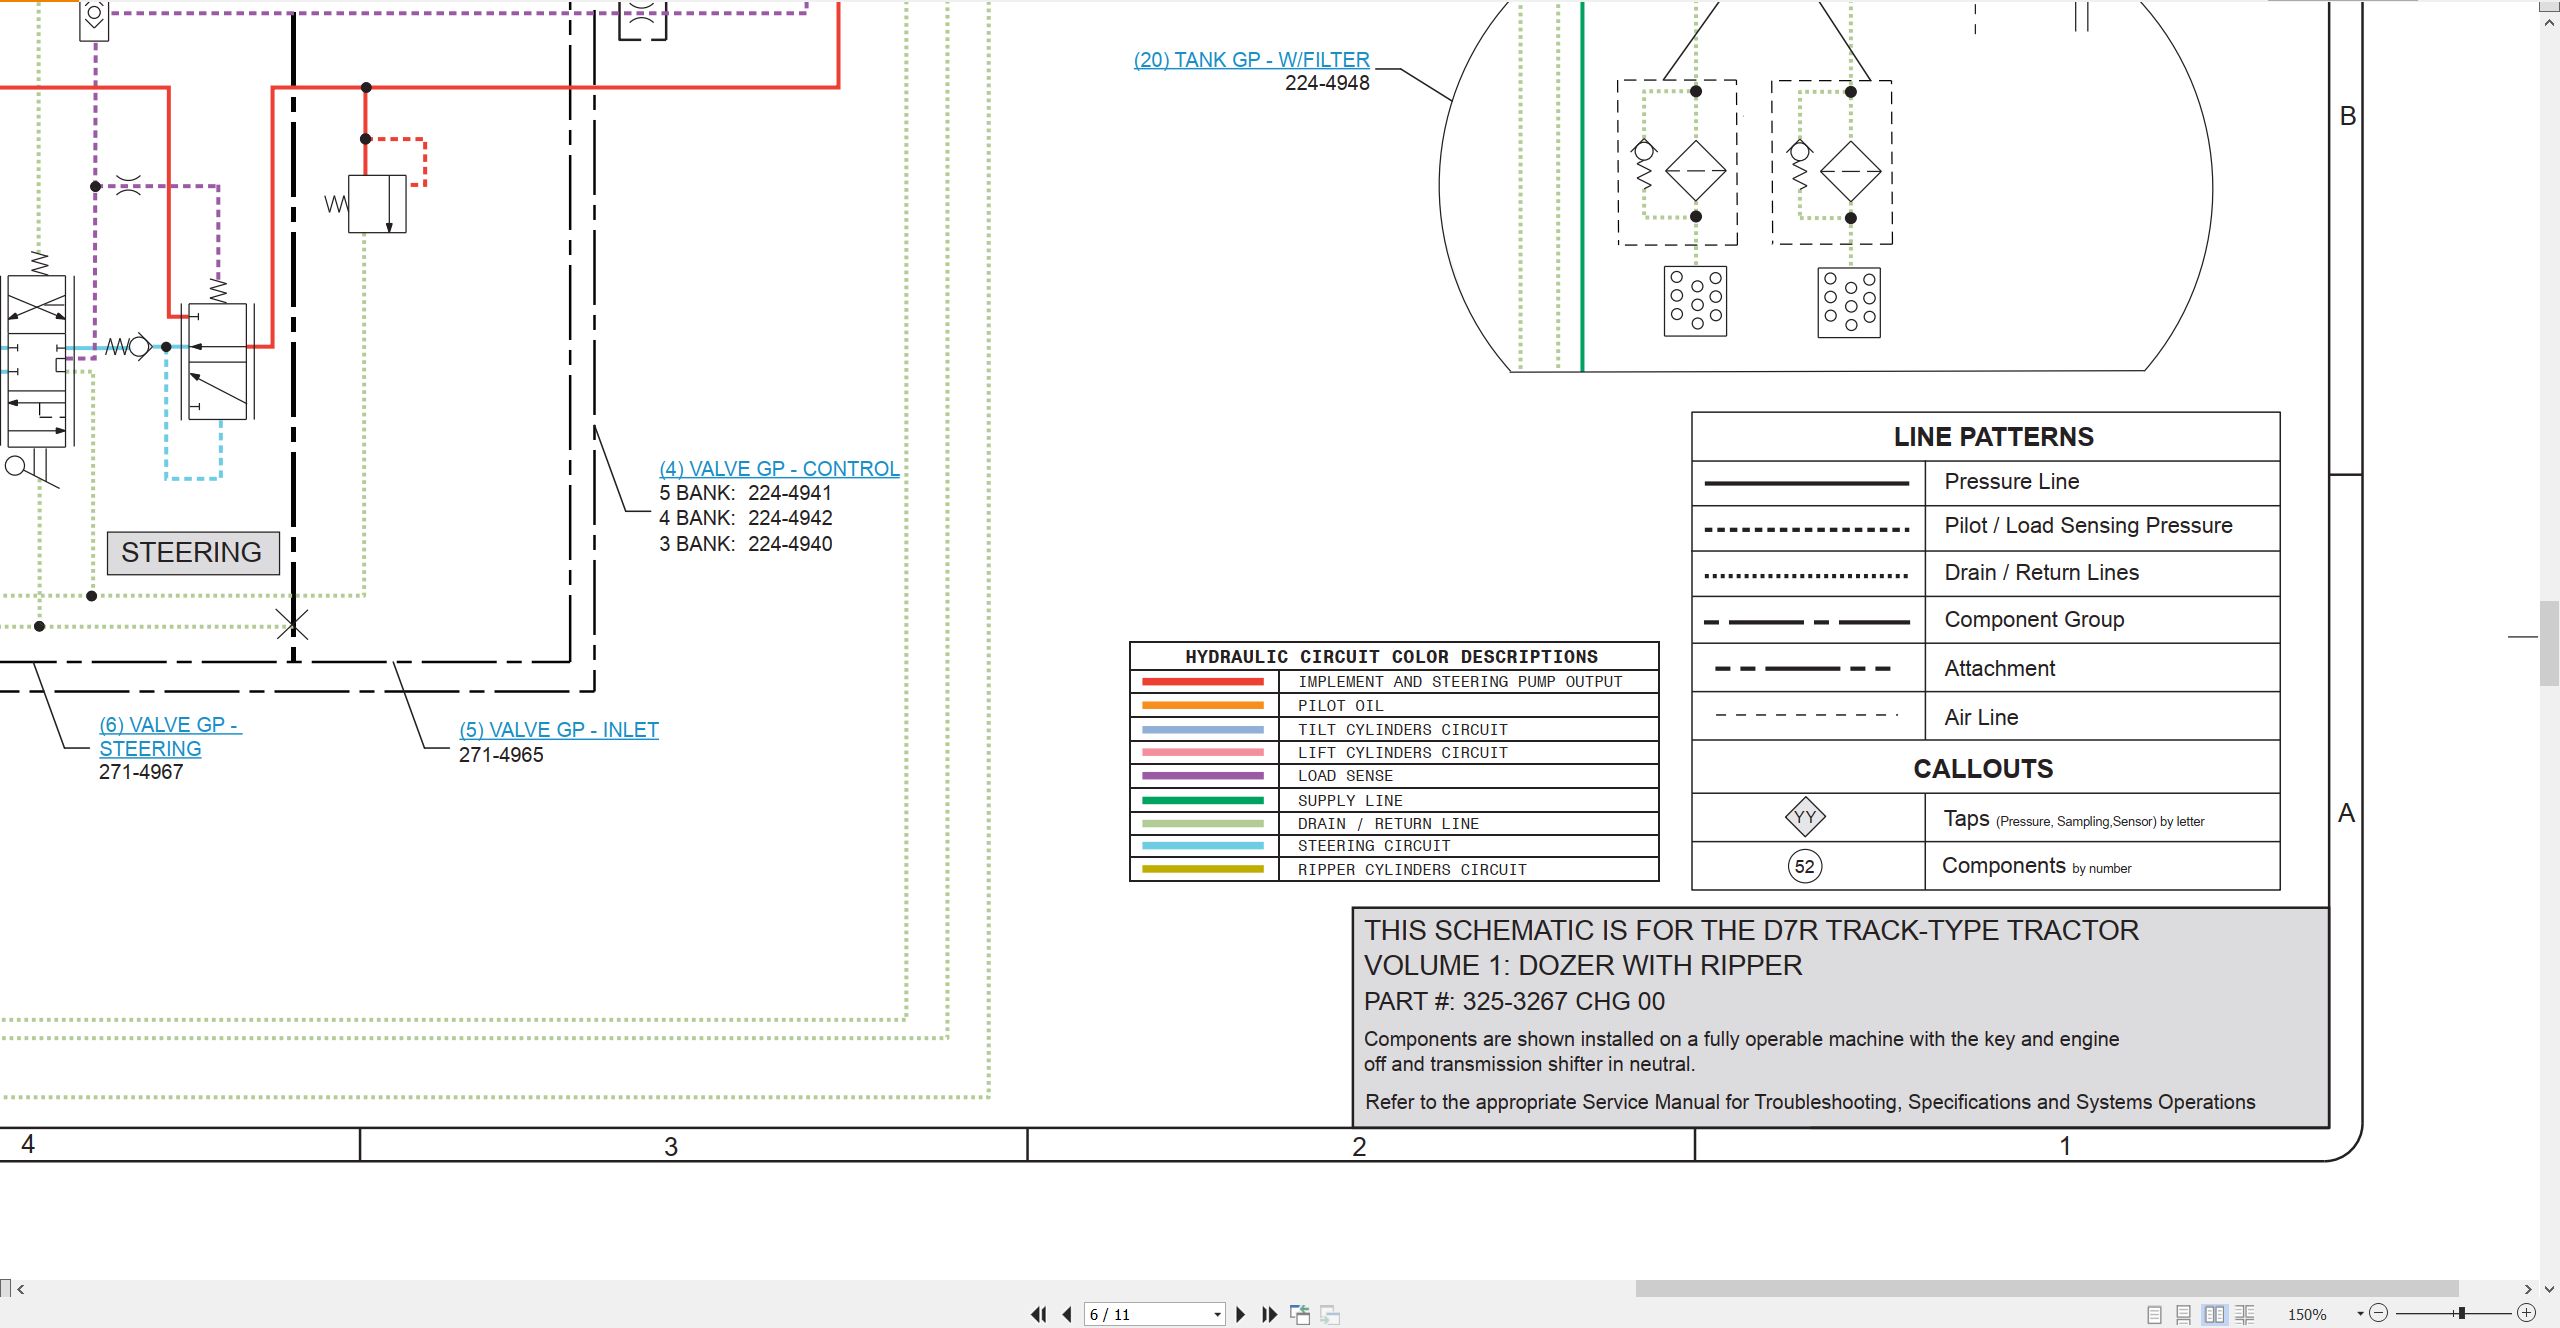Click the next view navigation icon
Viewport: 2560px width, 1328px height.
[1330, 1314]
